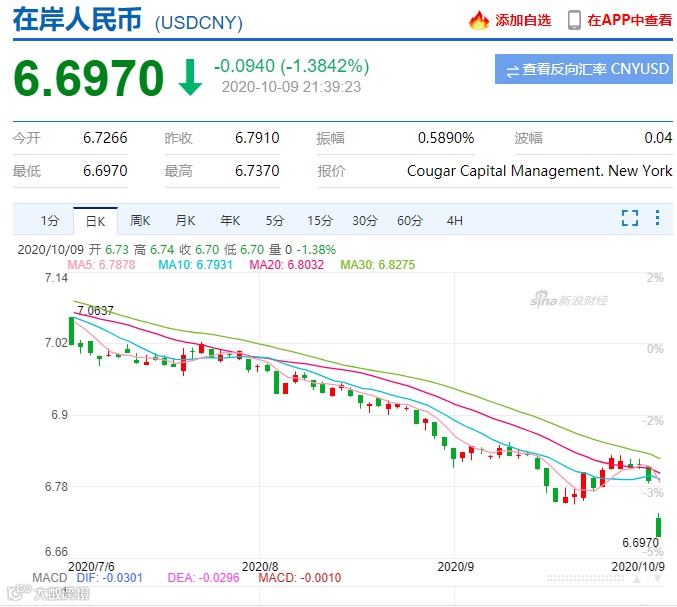Click the green down arrow indicator
This screenshot has width=677, height=607.
coord(190,78)
